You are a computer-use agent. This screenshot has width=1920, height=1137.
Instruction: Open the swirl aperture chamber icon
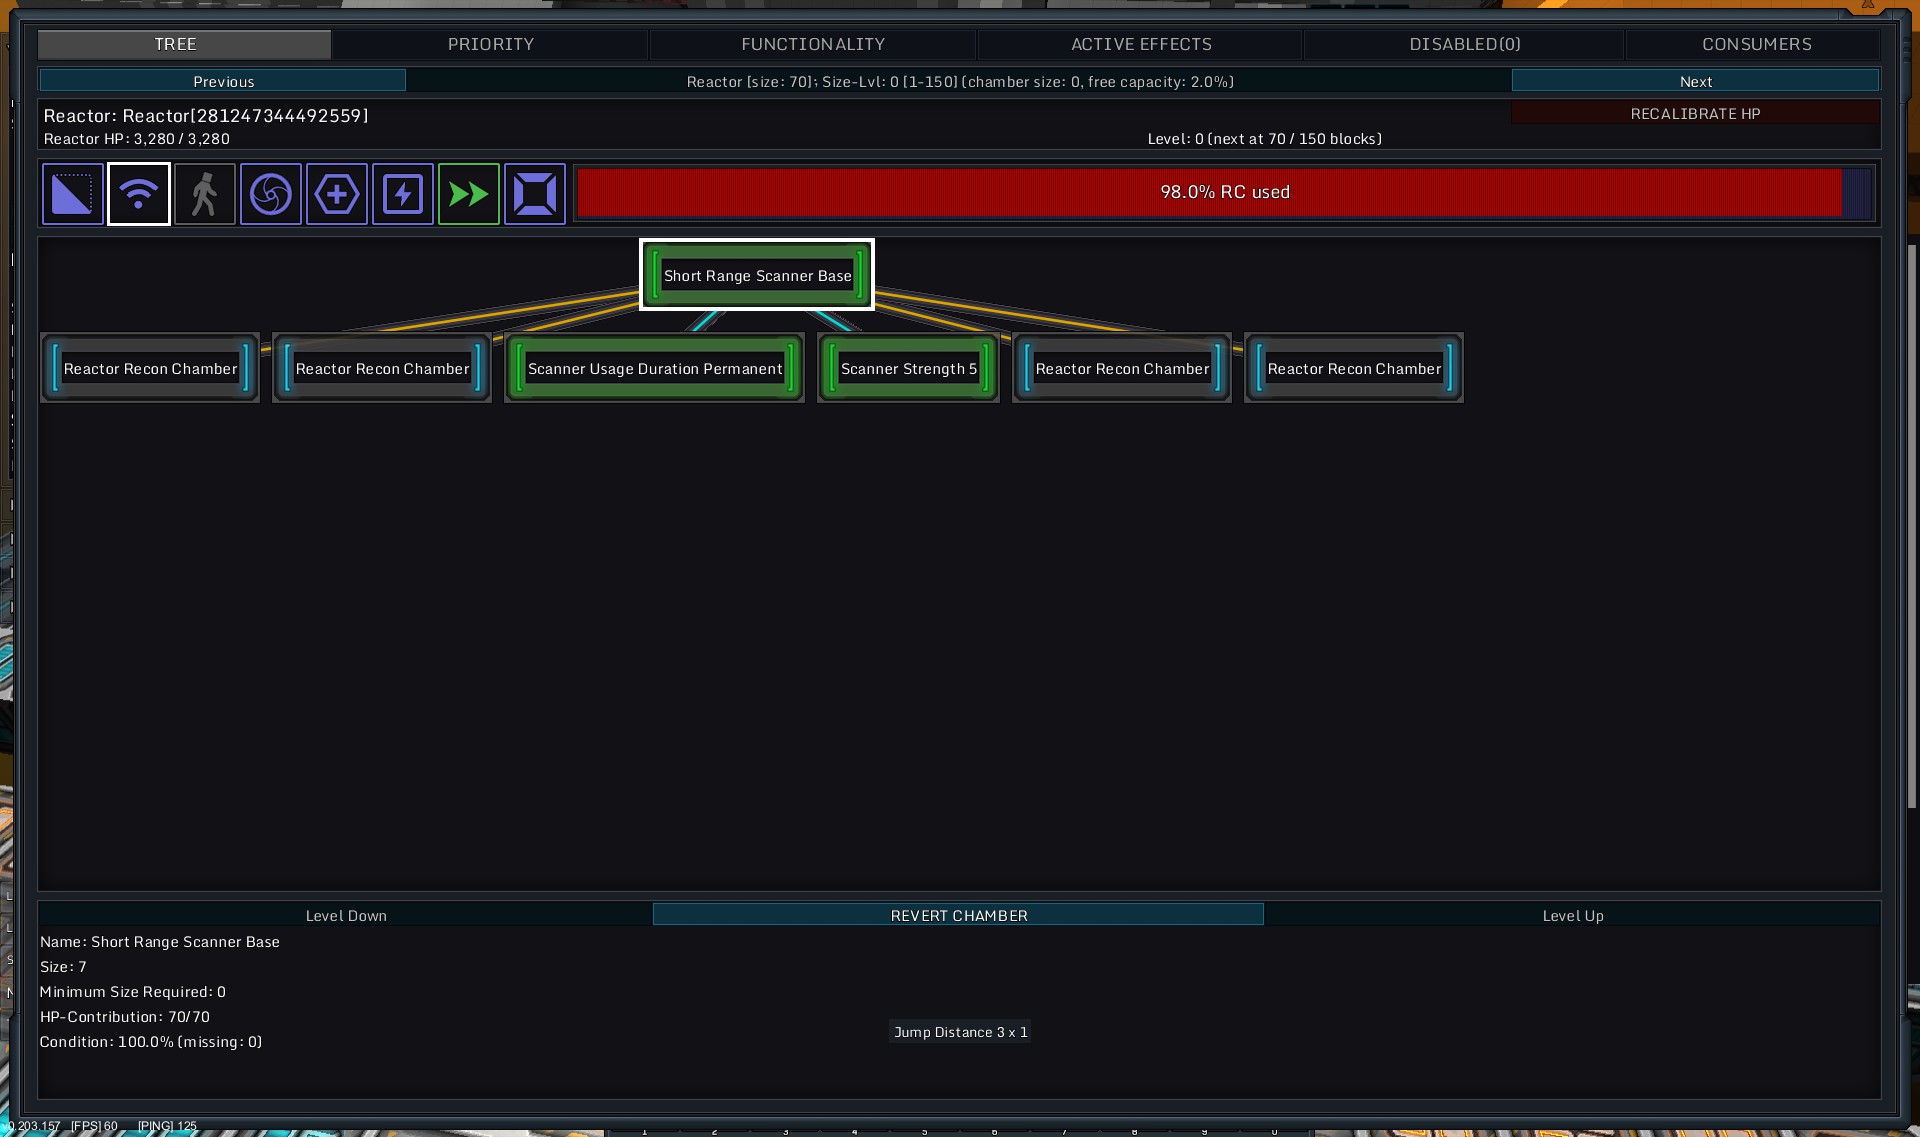pyautogui.click(x=270, y=194)
